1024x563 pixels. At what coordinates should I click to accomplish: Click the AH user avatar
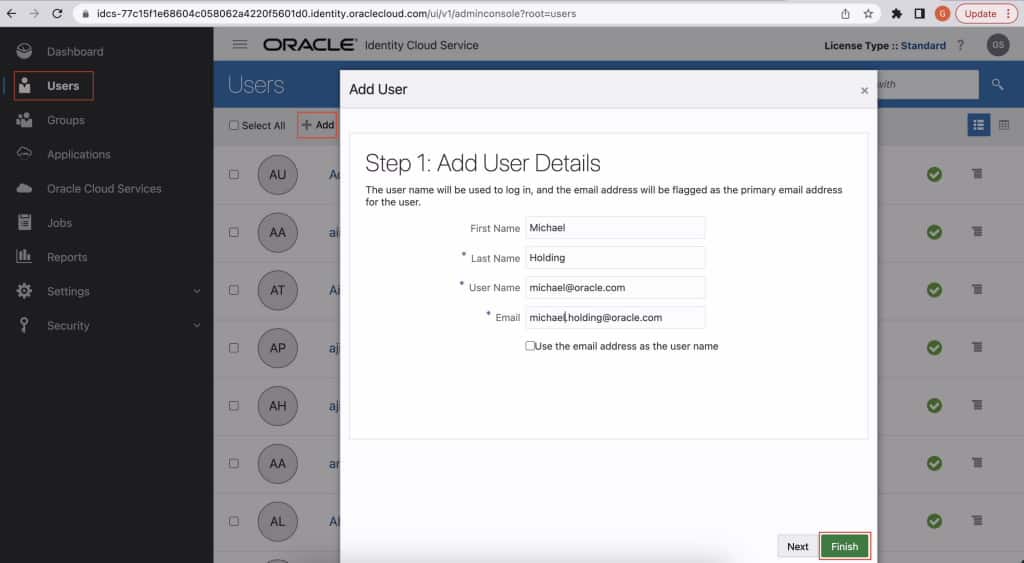tap(278, 406)
